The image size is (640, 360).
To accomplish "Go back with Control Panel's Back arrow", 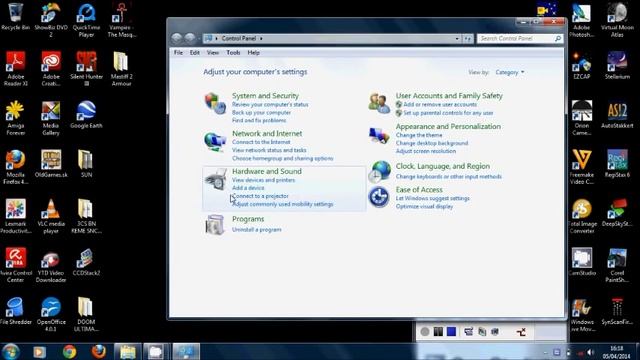I will [176, 38].
